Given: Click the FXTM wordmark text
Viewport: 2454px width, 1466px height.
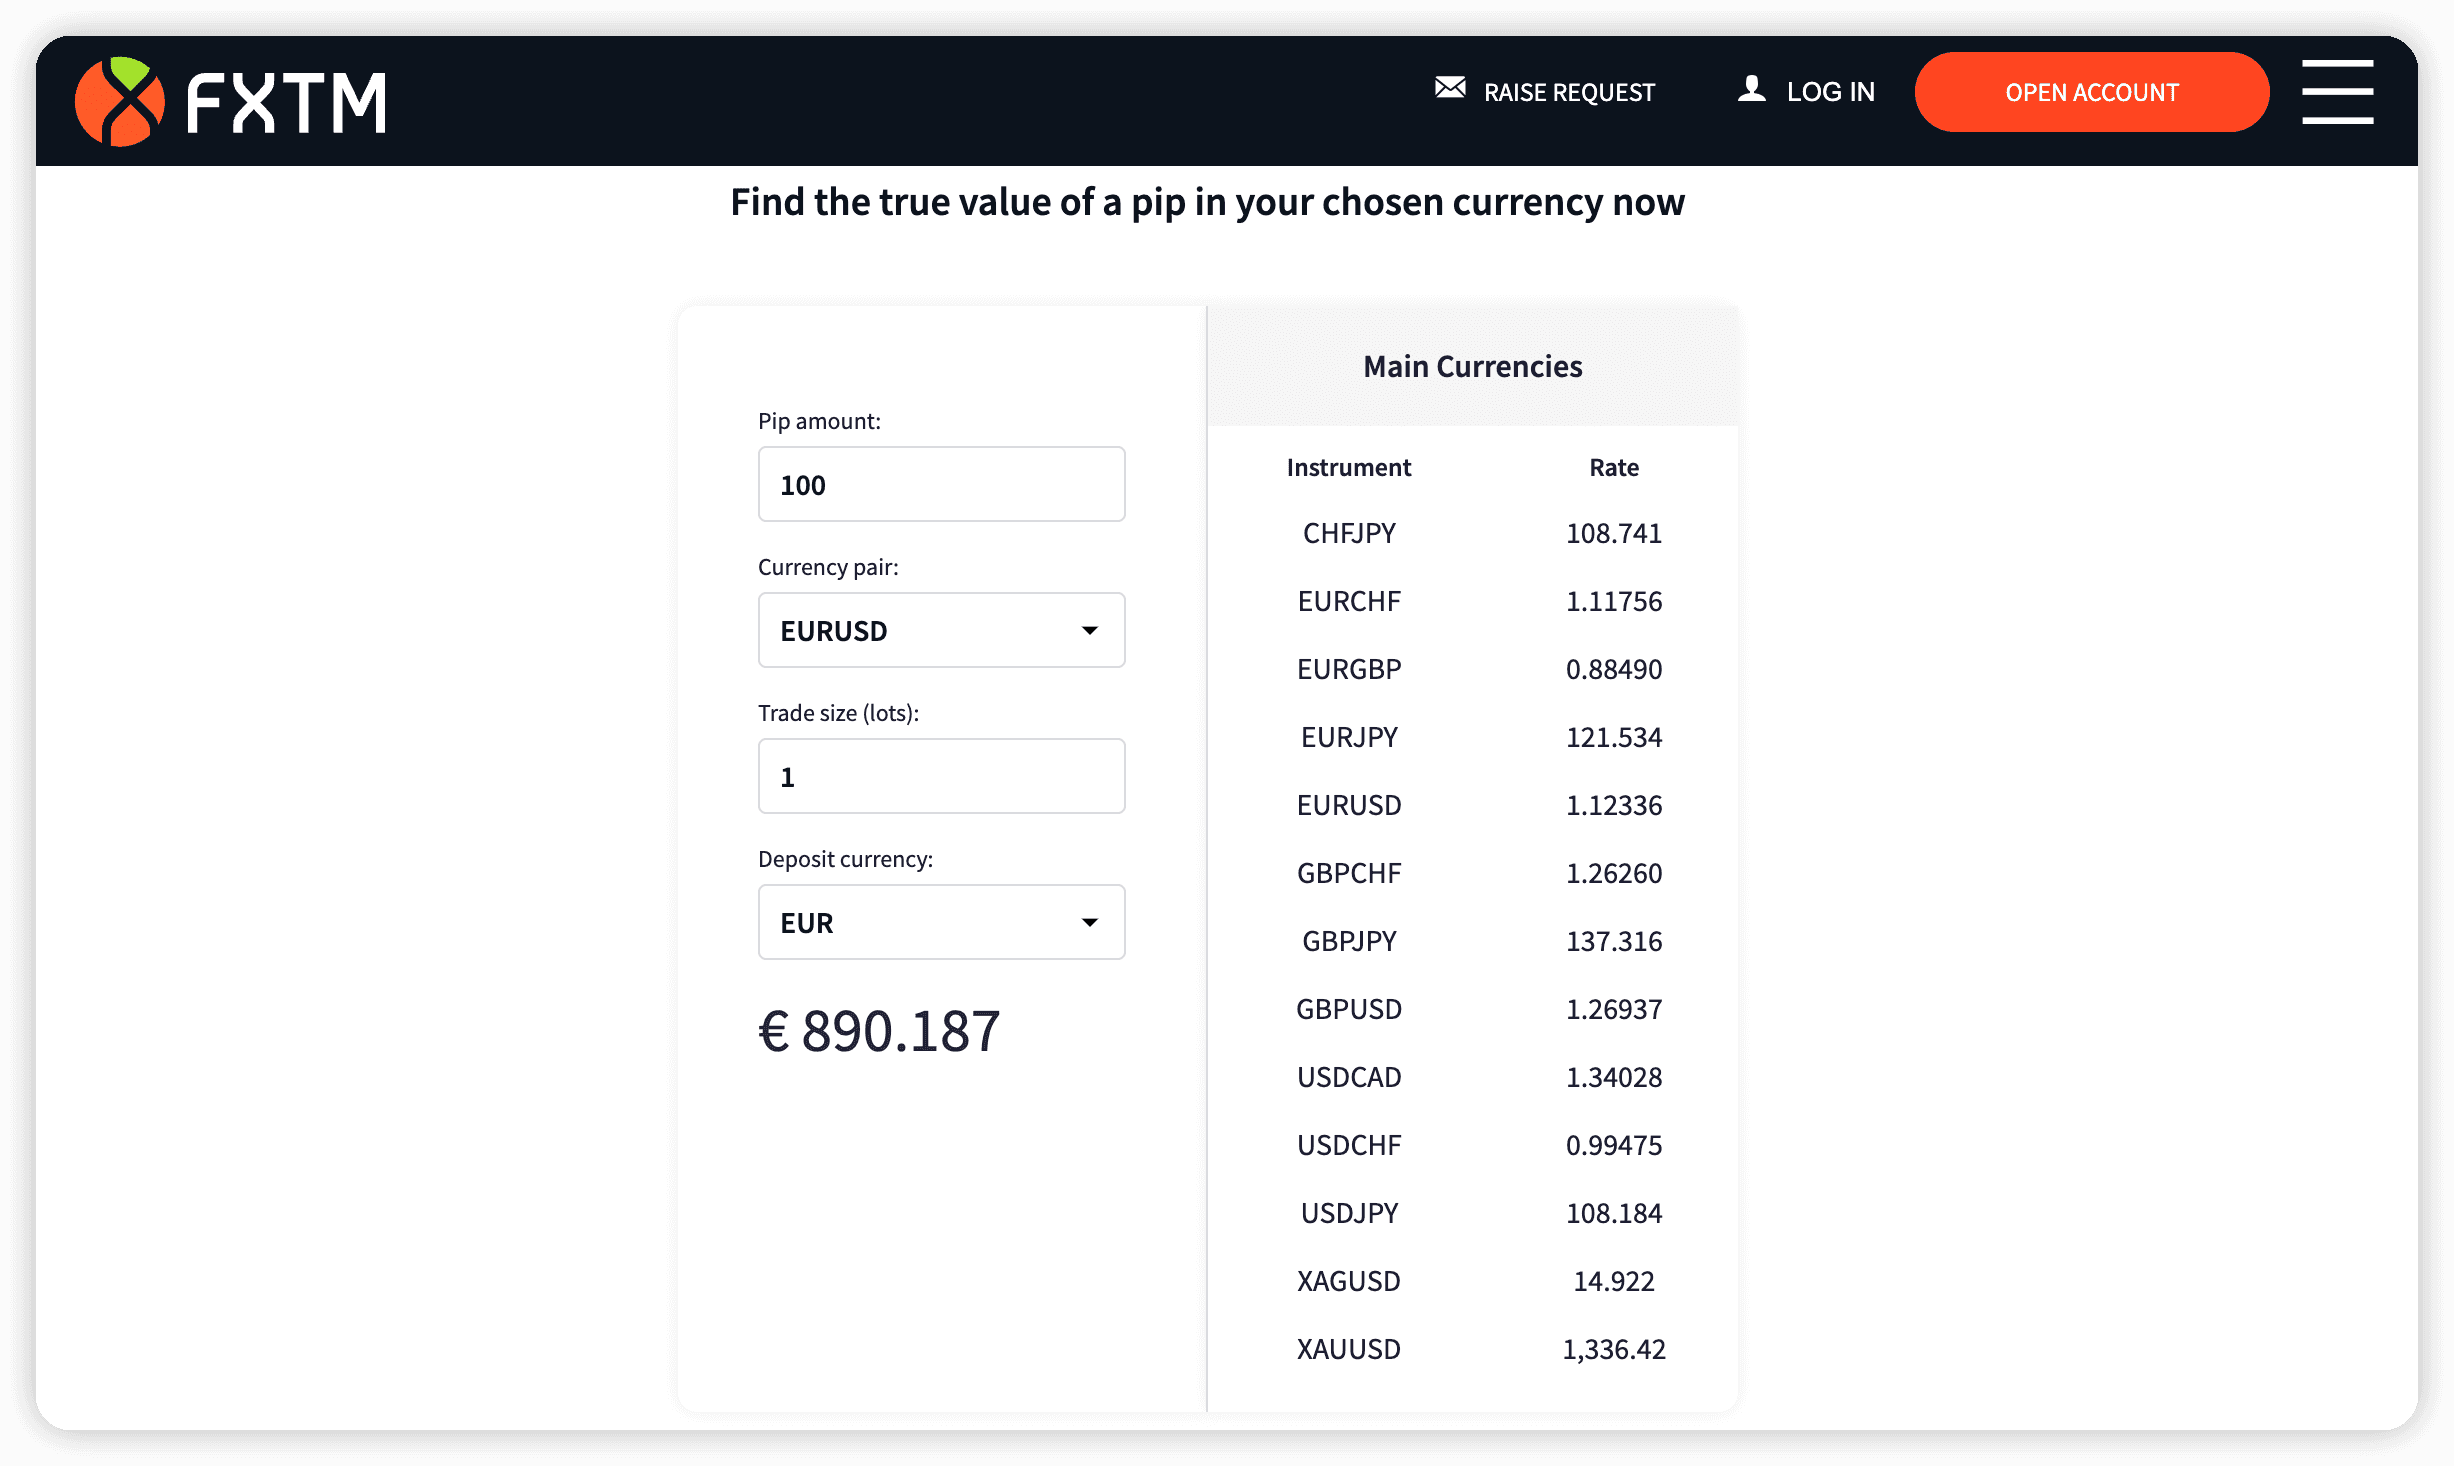Looking at the screenshot, I should [287, 103].
